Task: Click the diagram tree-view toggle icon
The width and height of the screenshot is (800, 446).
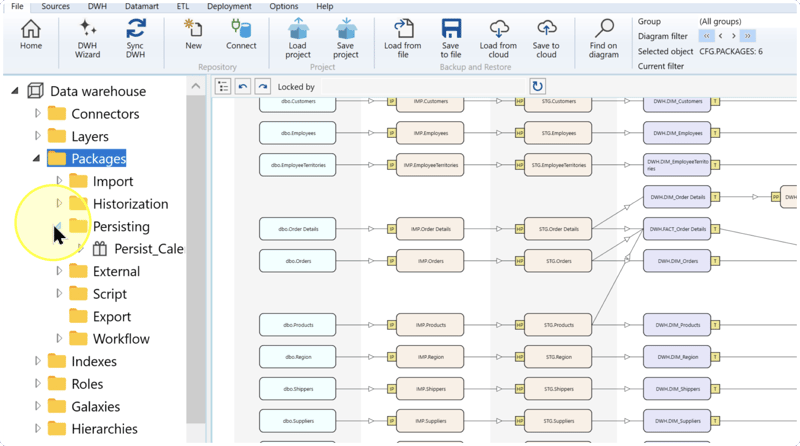Action: pyautogui.click(x=223, y=86)
